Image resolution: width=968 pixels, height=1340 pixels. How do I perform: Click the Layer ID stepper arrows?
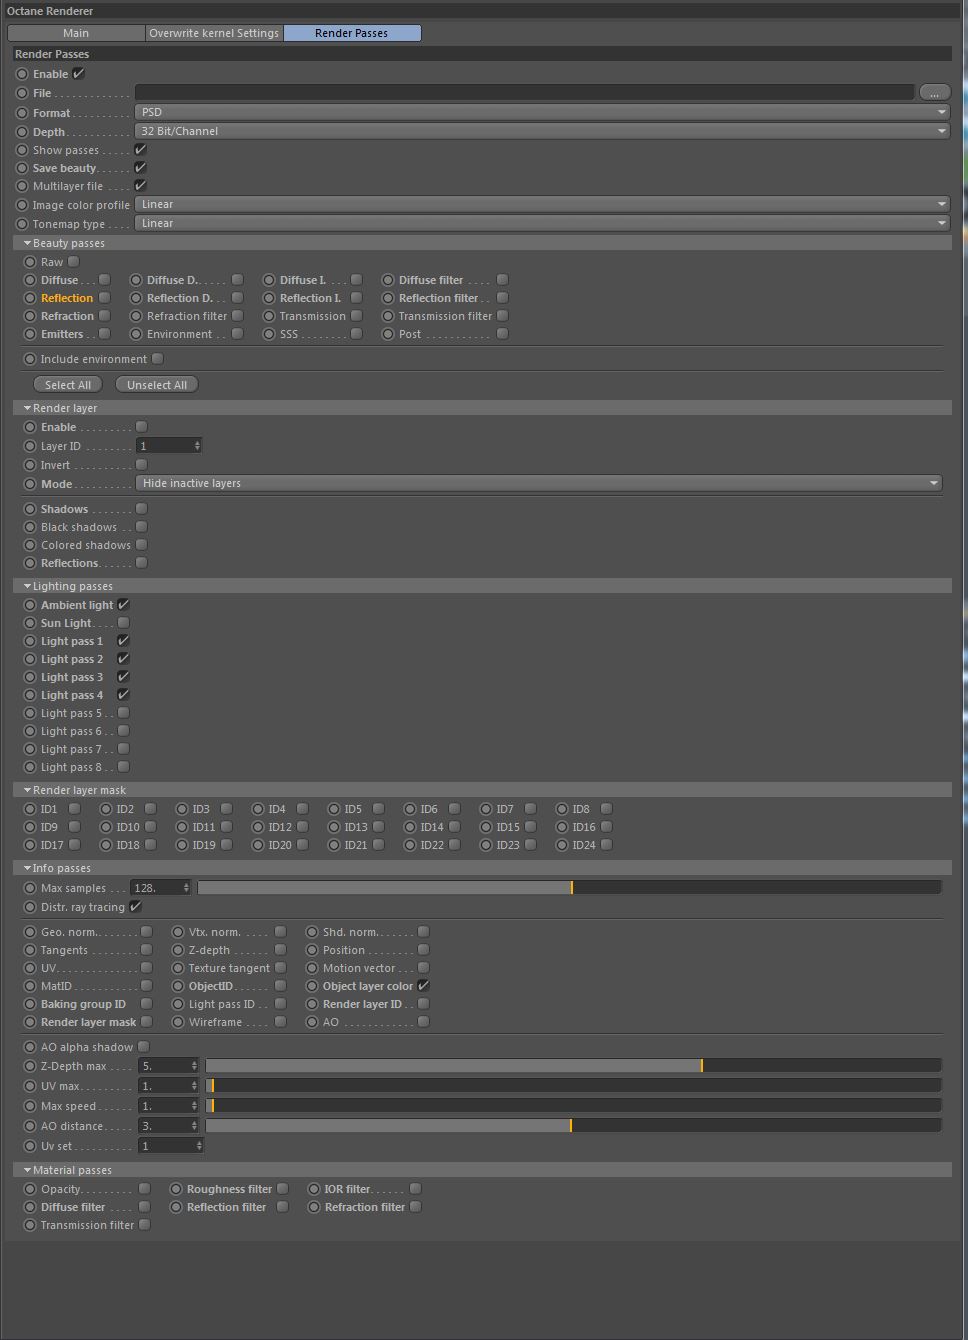[x=197, y=446]
